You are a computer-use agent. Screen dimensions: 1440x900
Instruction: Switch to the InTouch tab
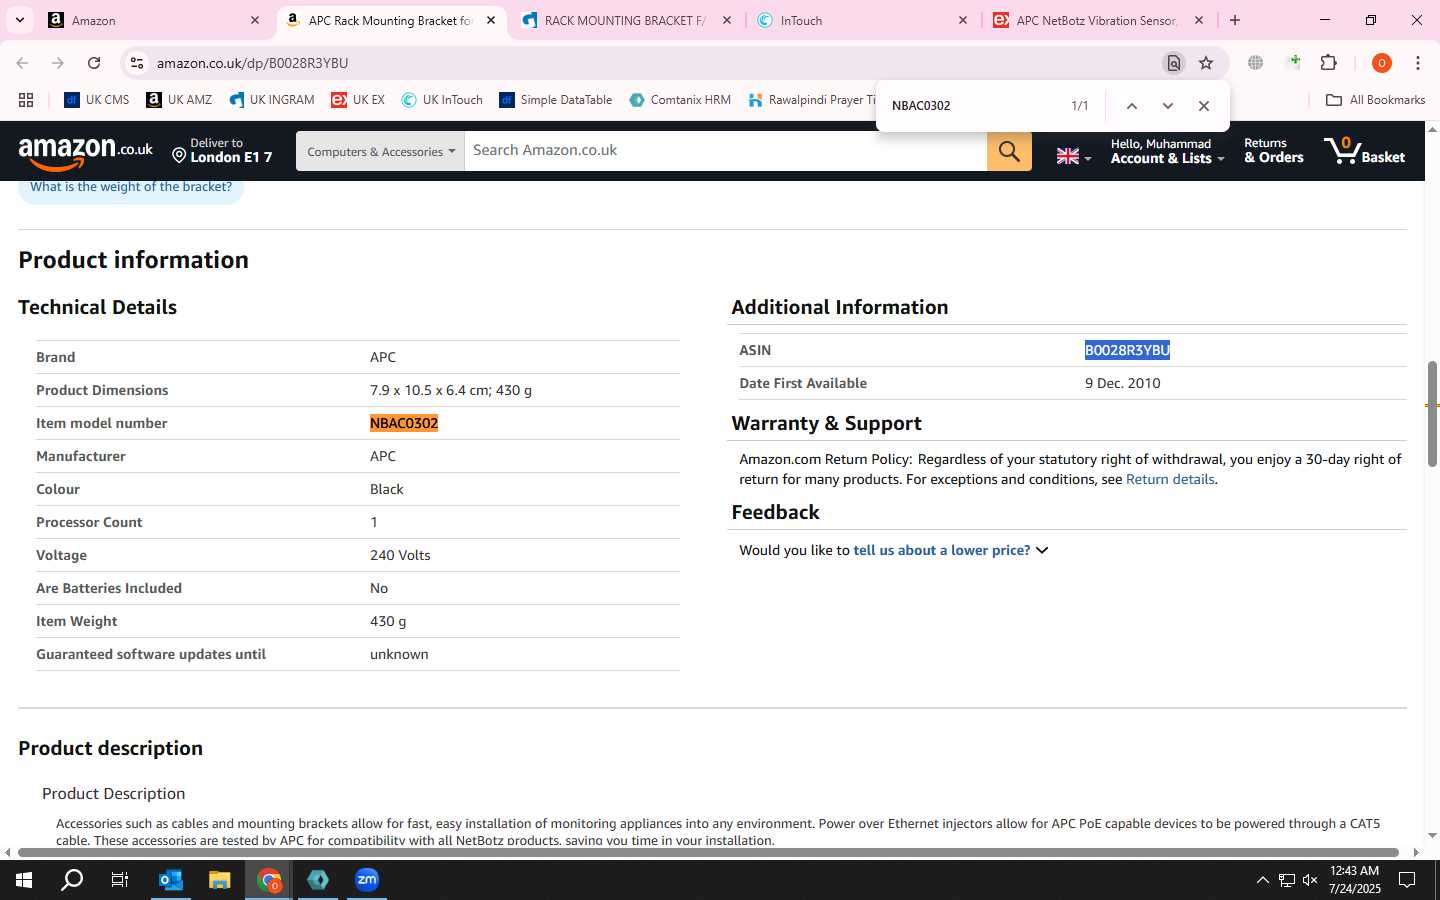pos(863,20)
